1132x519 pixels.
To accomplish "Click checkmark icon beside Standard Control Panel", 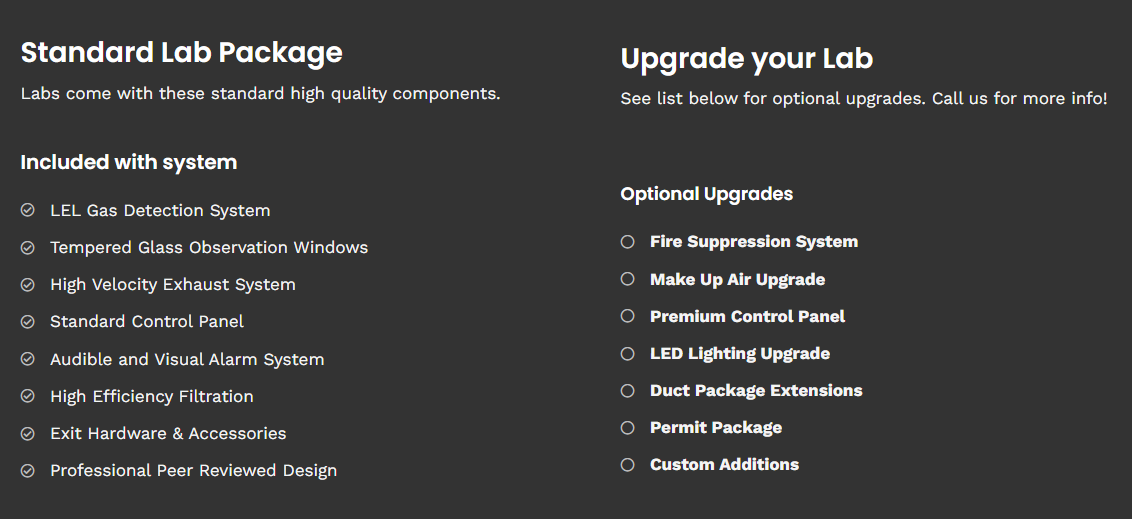I will tap(28, 322).
